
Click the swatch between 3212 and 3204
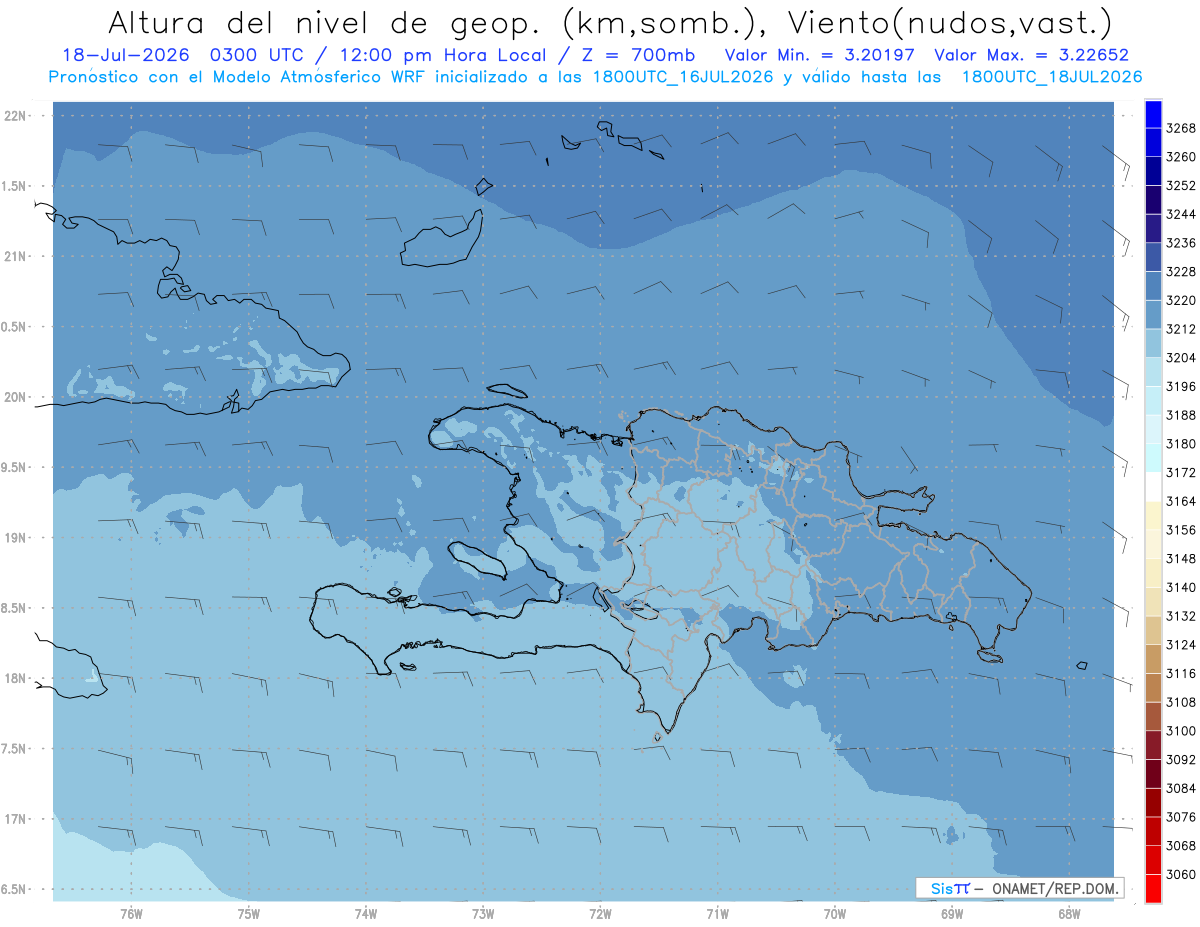point(1153,343)
